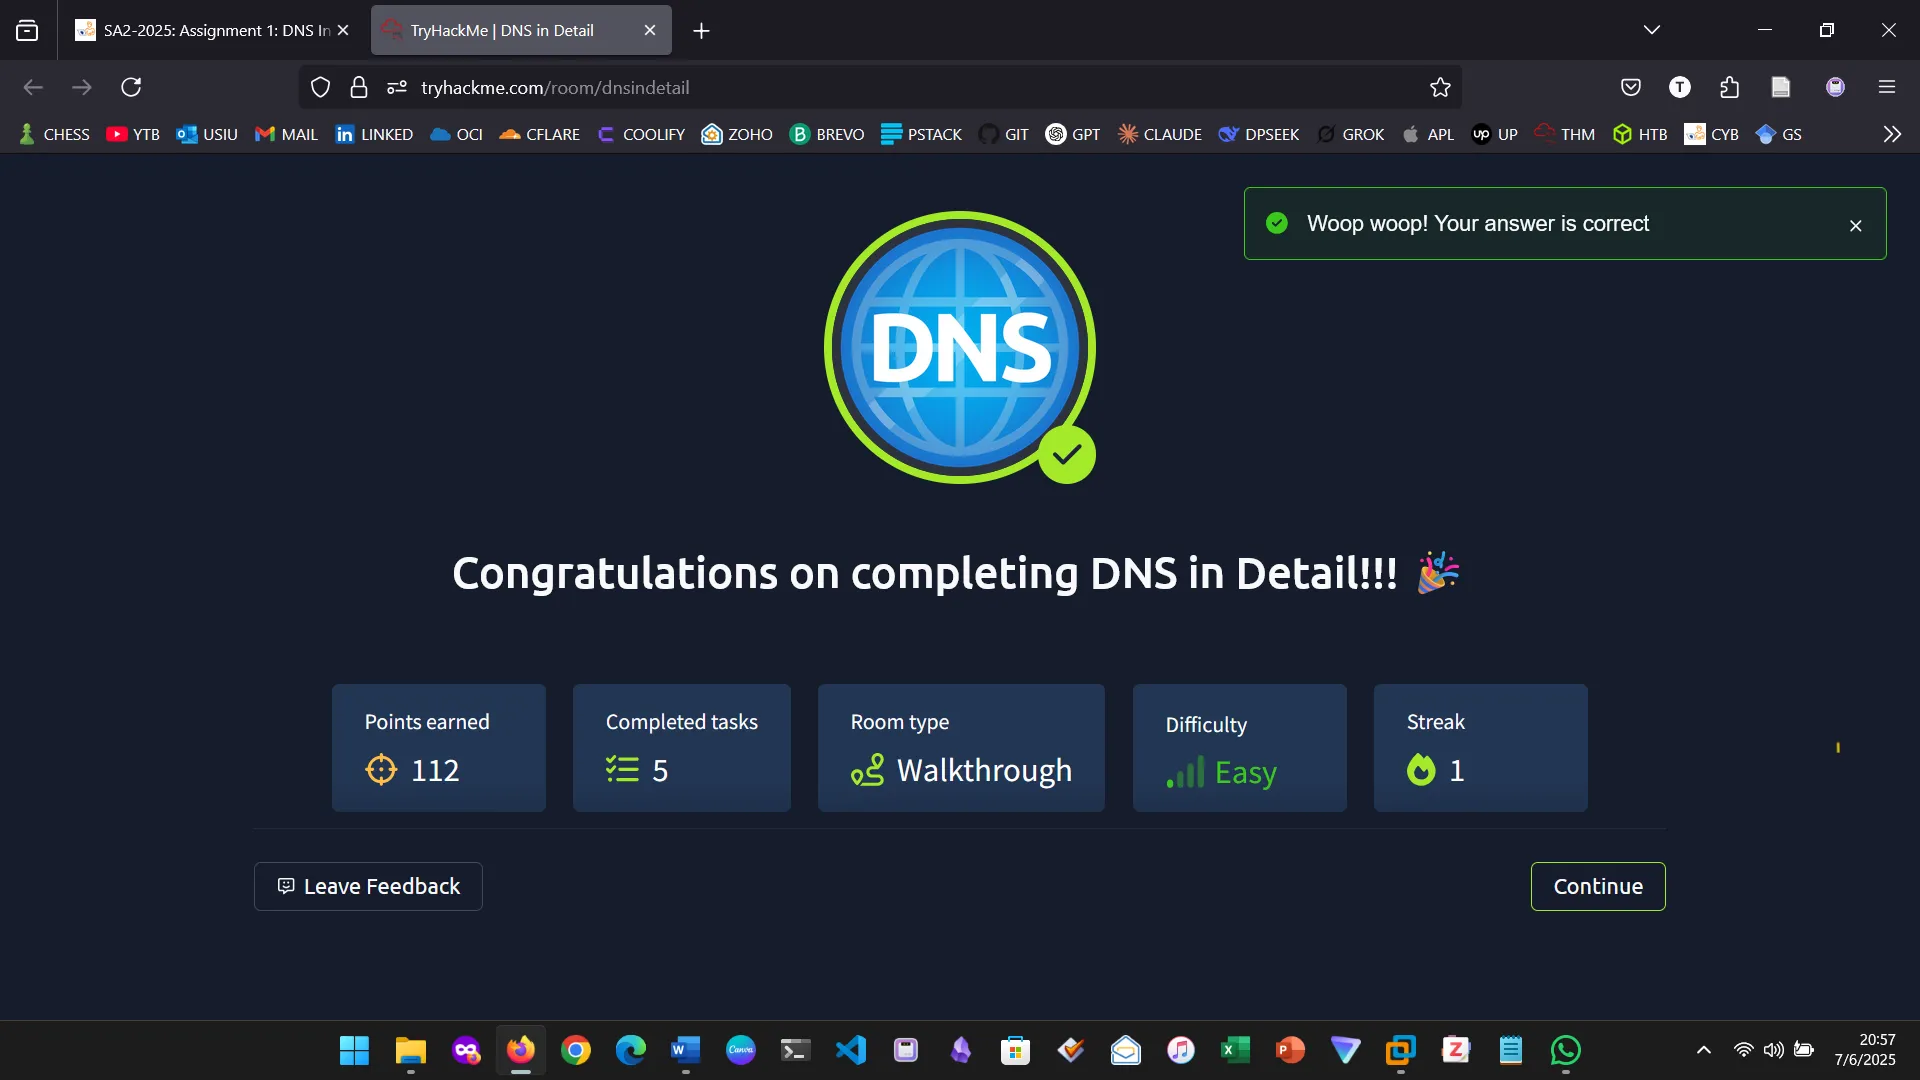The height and width of the screenshot is (1080, 1920).
Task: Click the Easy difficulty bars indicator
Action: [x=1186, y=773]
